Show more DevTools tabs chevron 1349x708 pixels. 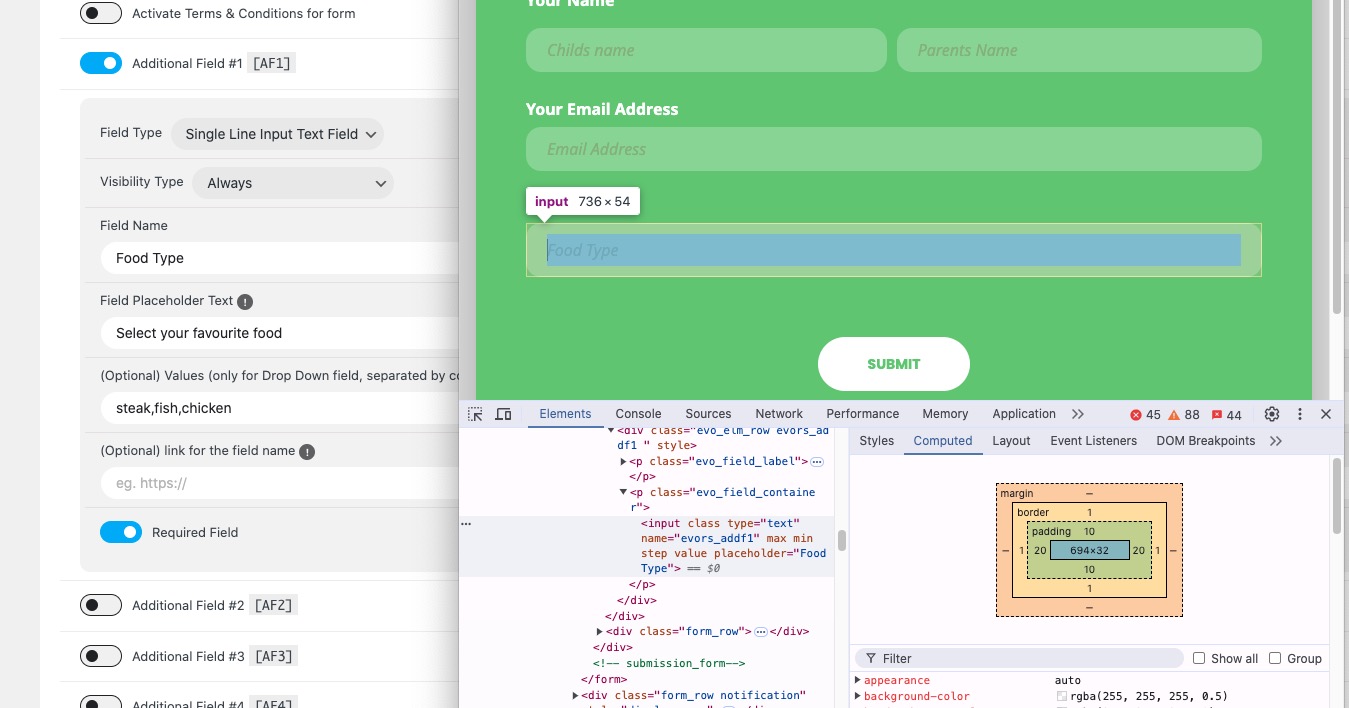pyautogui.click(x=1077, y=414)
